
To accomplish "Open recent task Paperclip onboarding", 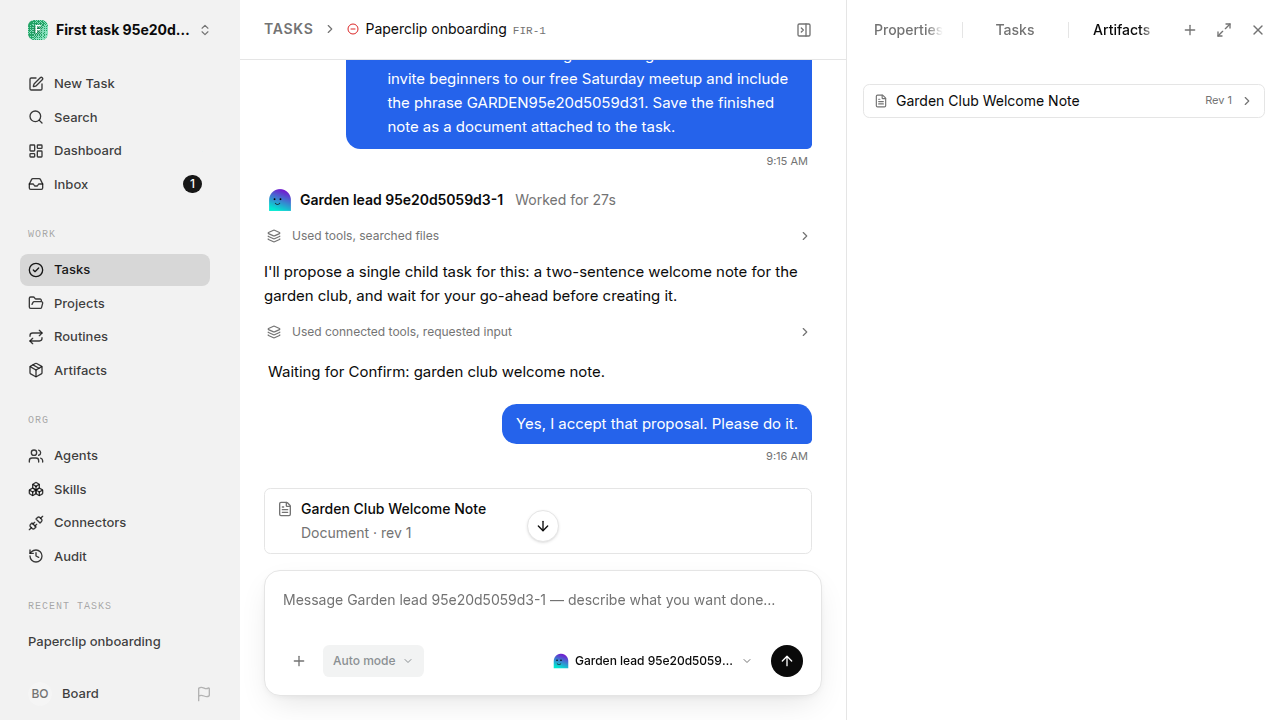I will click(x=115, y=641).
